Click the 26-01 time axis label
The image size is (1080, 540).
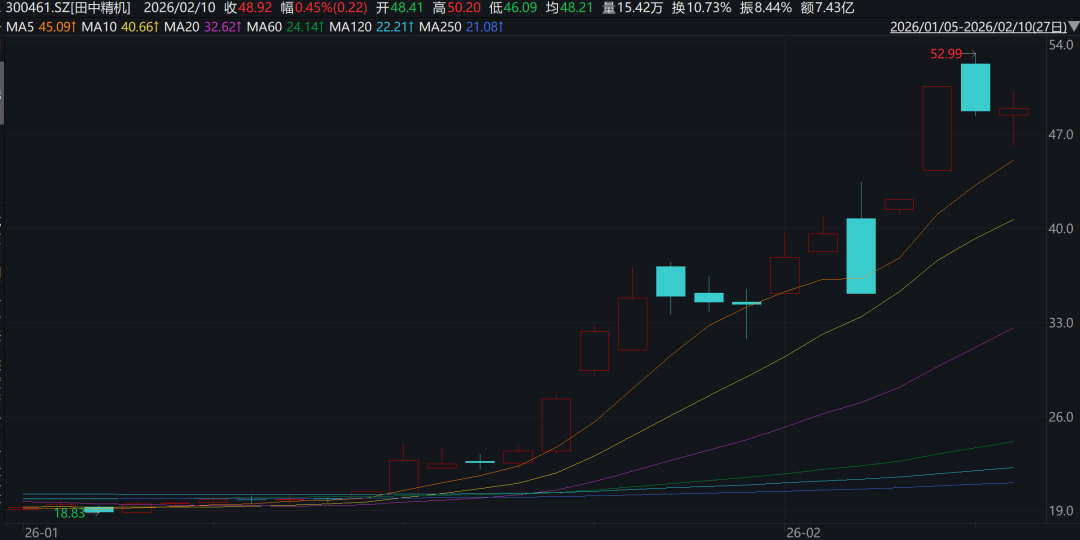[x=40, y=533]
